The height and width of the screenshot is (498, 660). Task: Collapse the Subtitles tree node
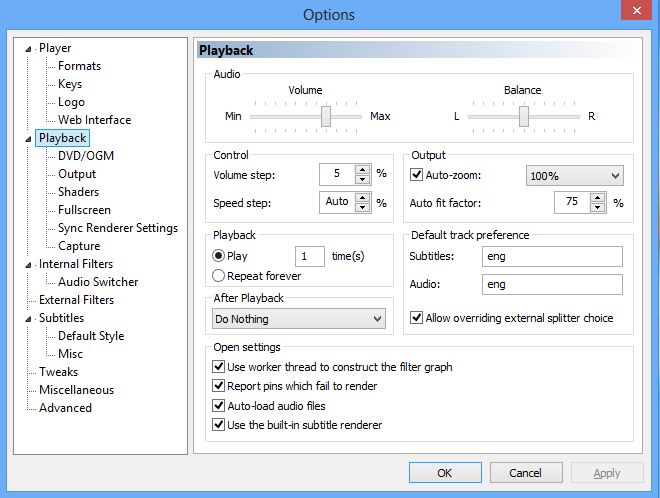(x=31, y=318)
